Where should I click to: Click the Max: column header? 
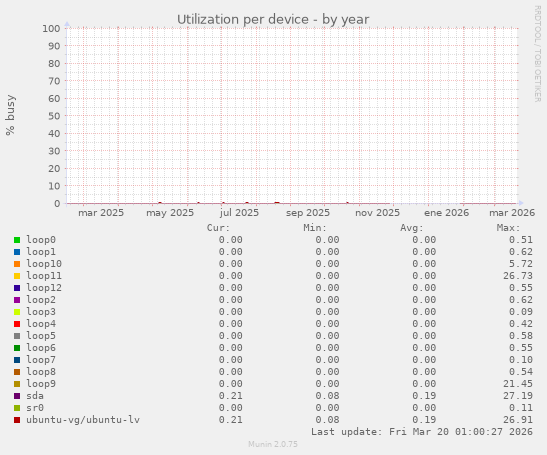pos(508,228)
